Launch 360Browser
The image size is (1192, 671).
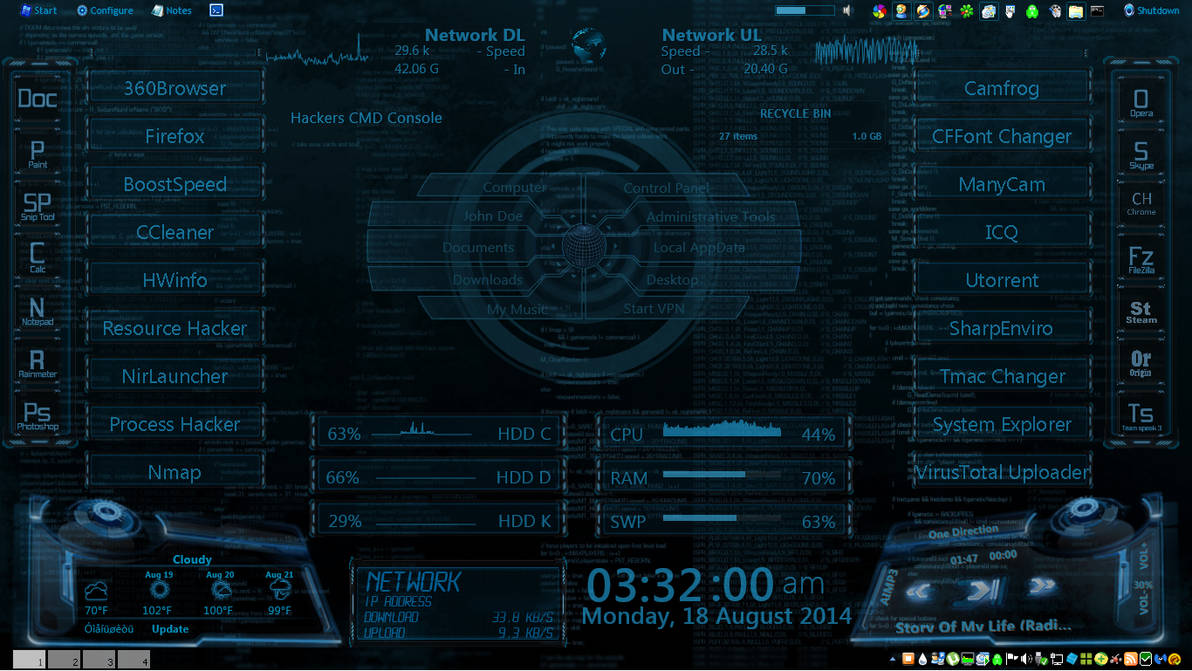tap(175, 88)
